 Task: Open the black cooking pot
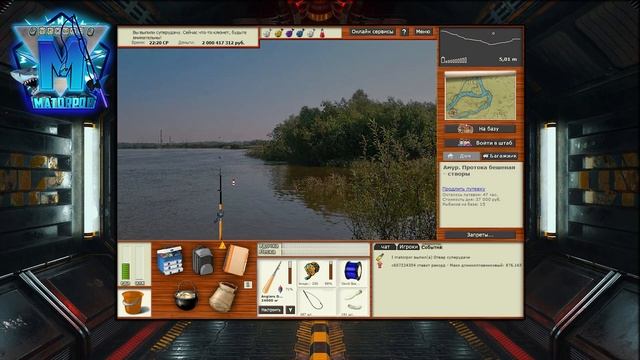click(x=186, y=296)
